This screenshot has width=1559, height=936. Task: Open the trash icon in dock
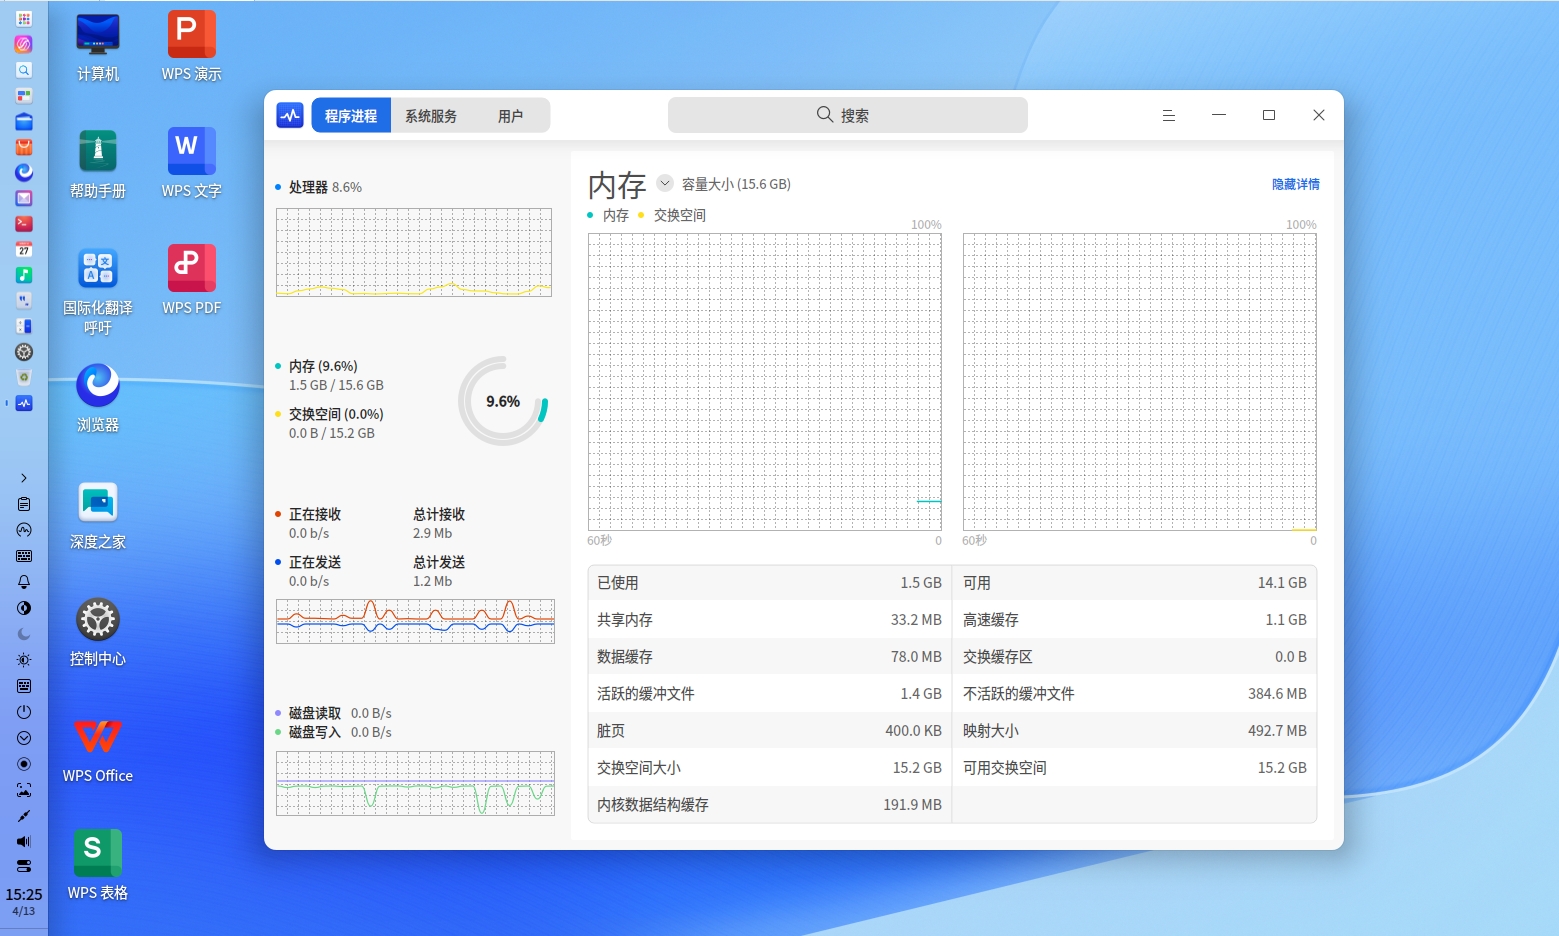[24, 378]
